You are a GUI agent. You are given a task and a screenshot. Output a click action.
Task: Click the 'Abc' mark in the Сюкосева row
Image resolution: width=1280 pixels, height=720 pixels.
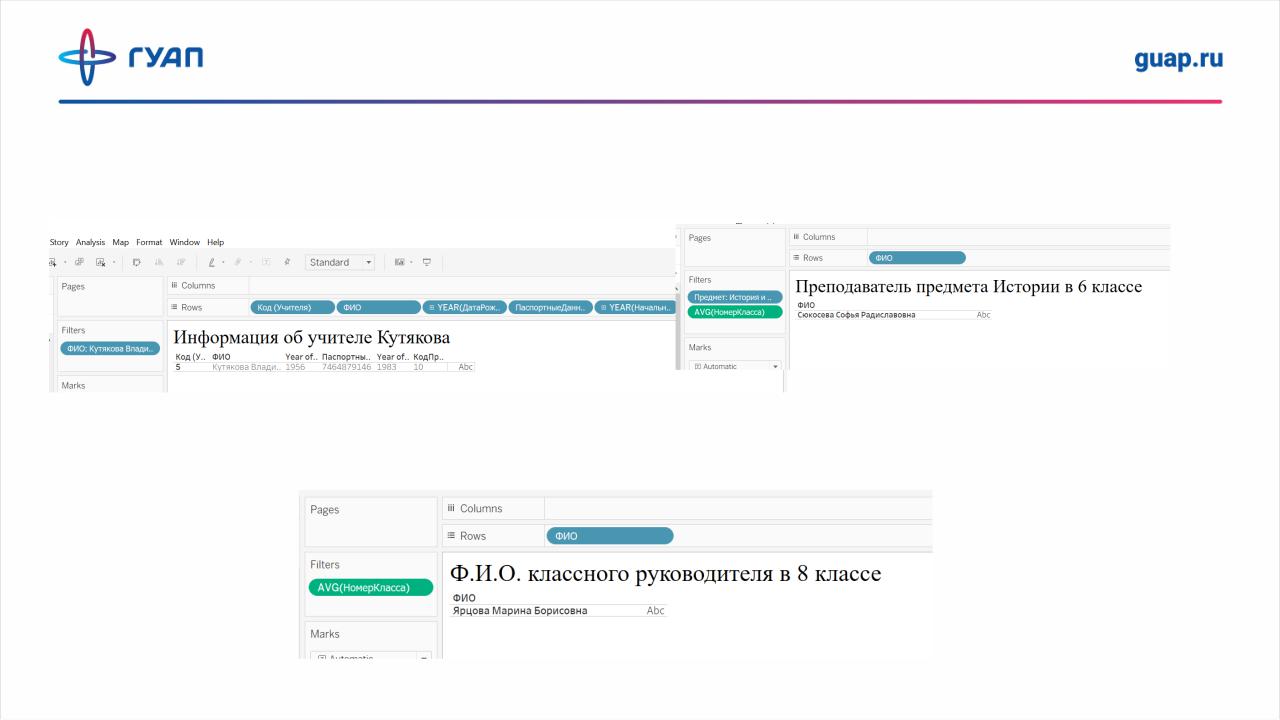coord(983,315)
